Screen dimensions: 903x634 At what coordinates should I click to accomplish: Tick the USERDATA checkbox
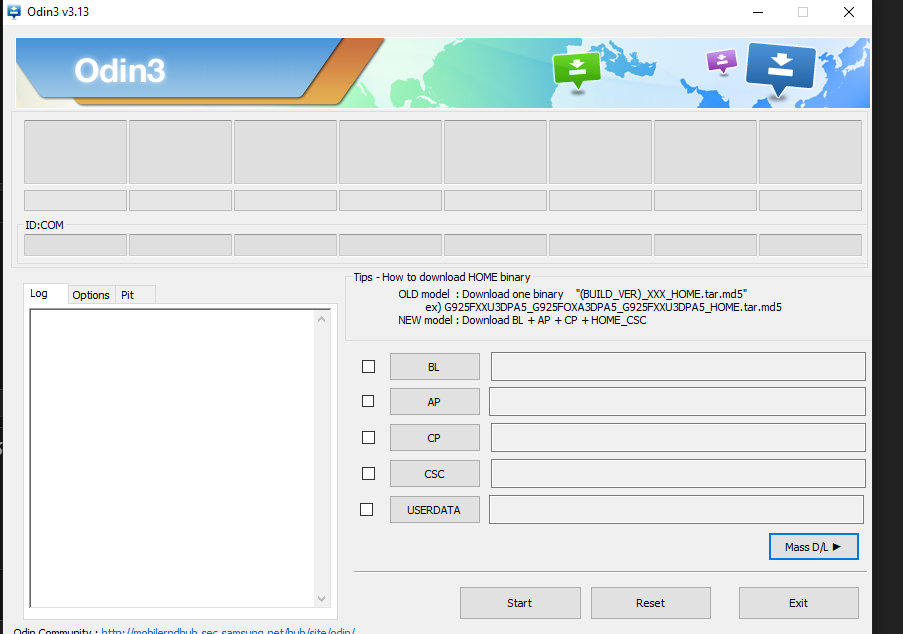(367, 510)
